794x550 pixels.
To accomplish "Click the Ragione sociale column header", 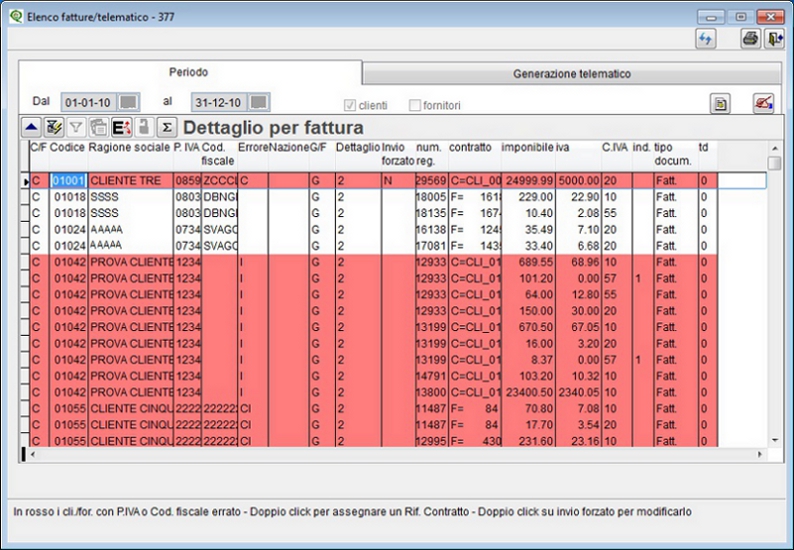I will pyautogui.click(x=129, y=147).
